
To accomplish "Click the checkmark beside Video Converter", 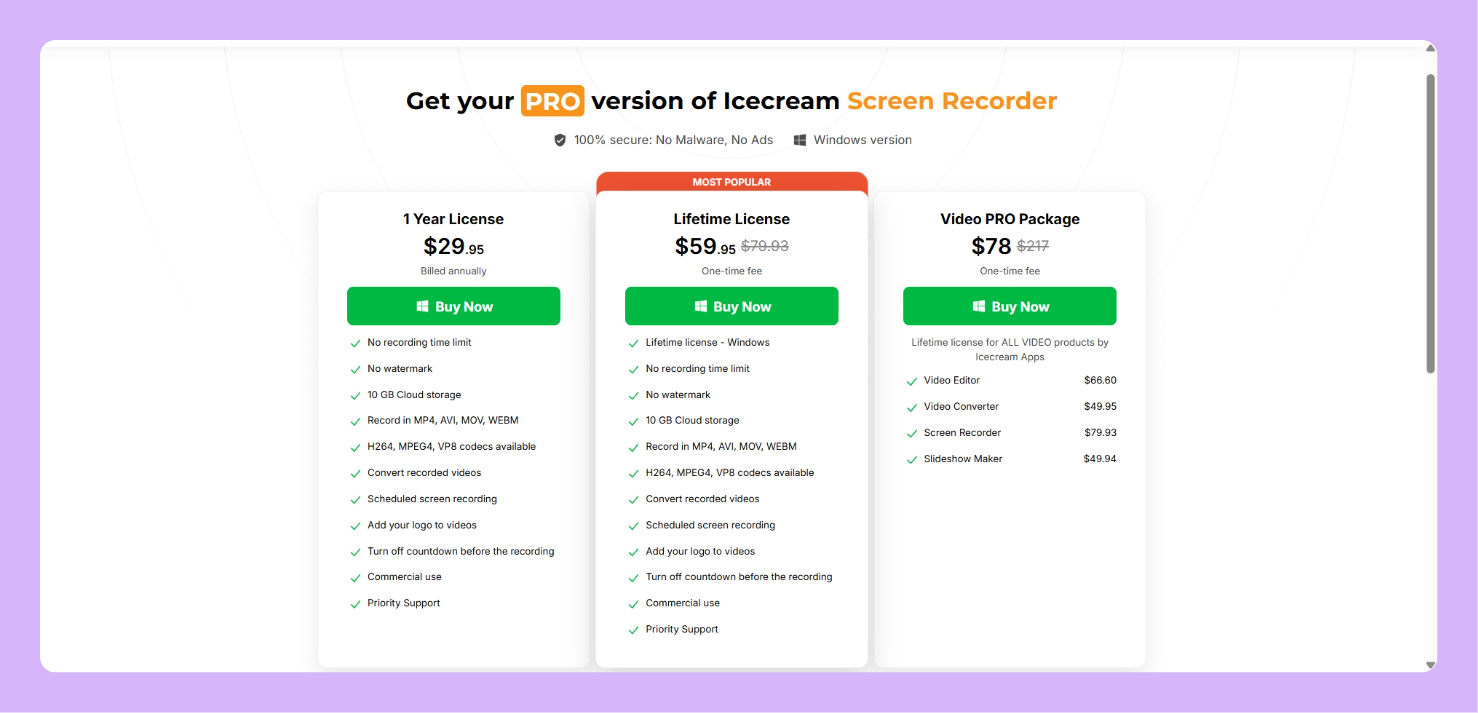I will 912,408.
